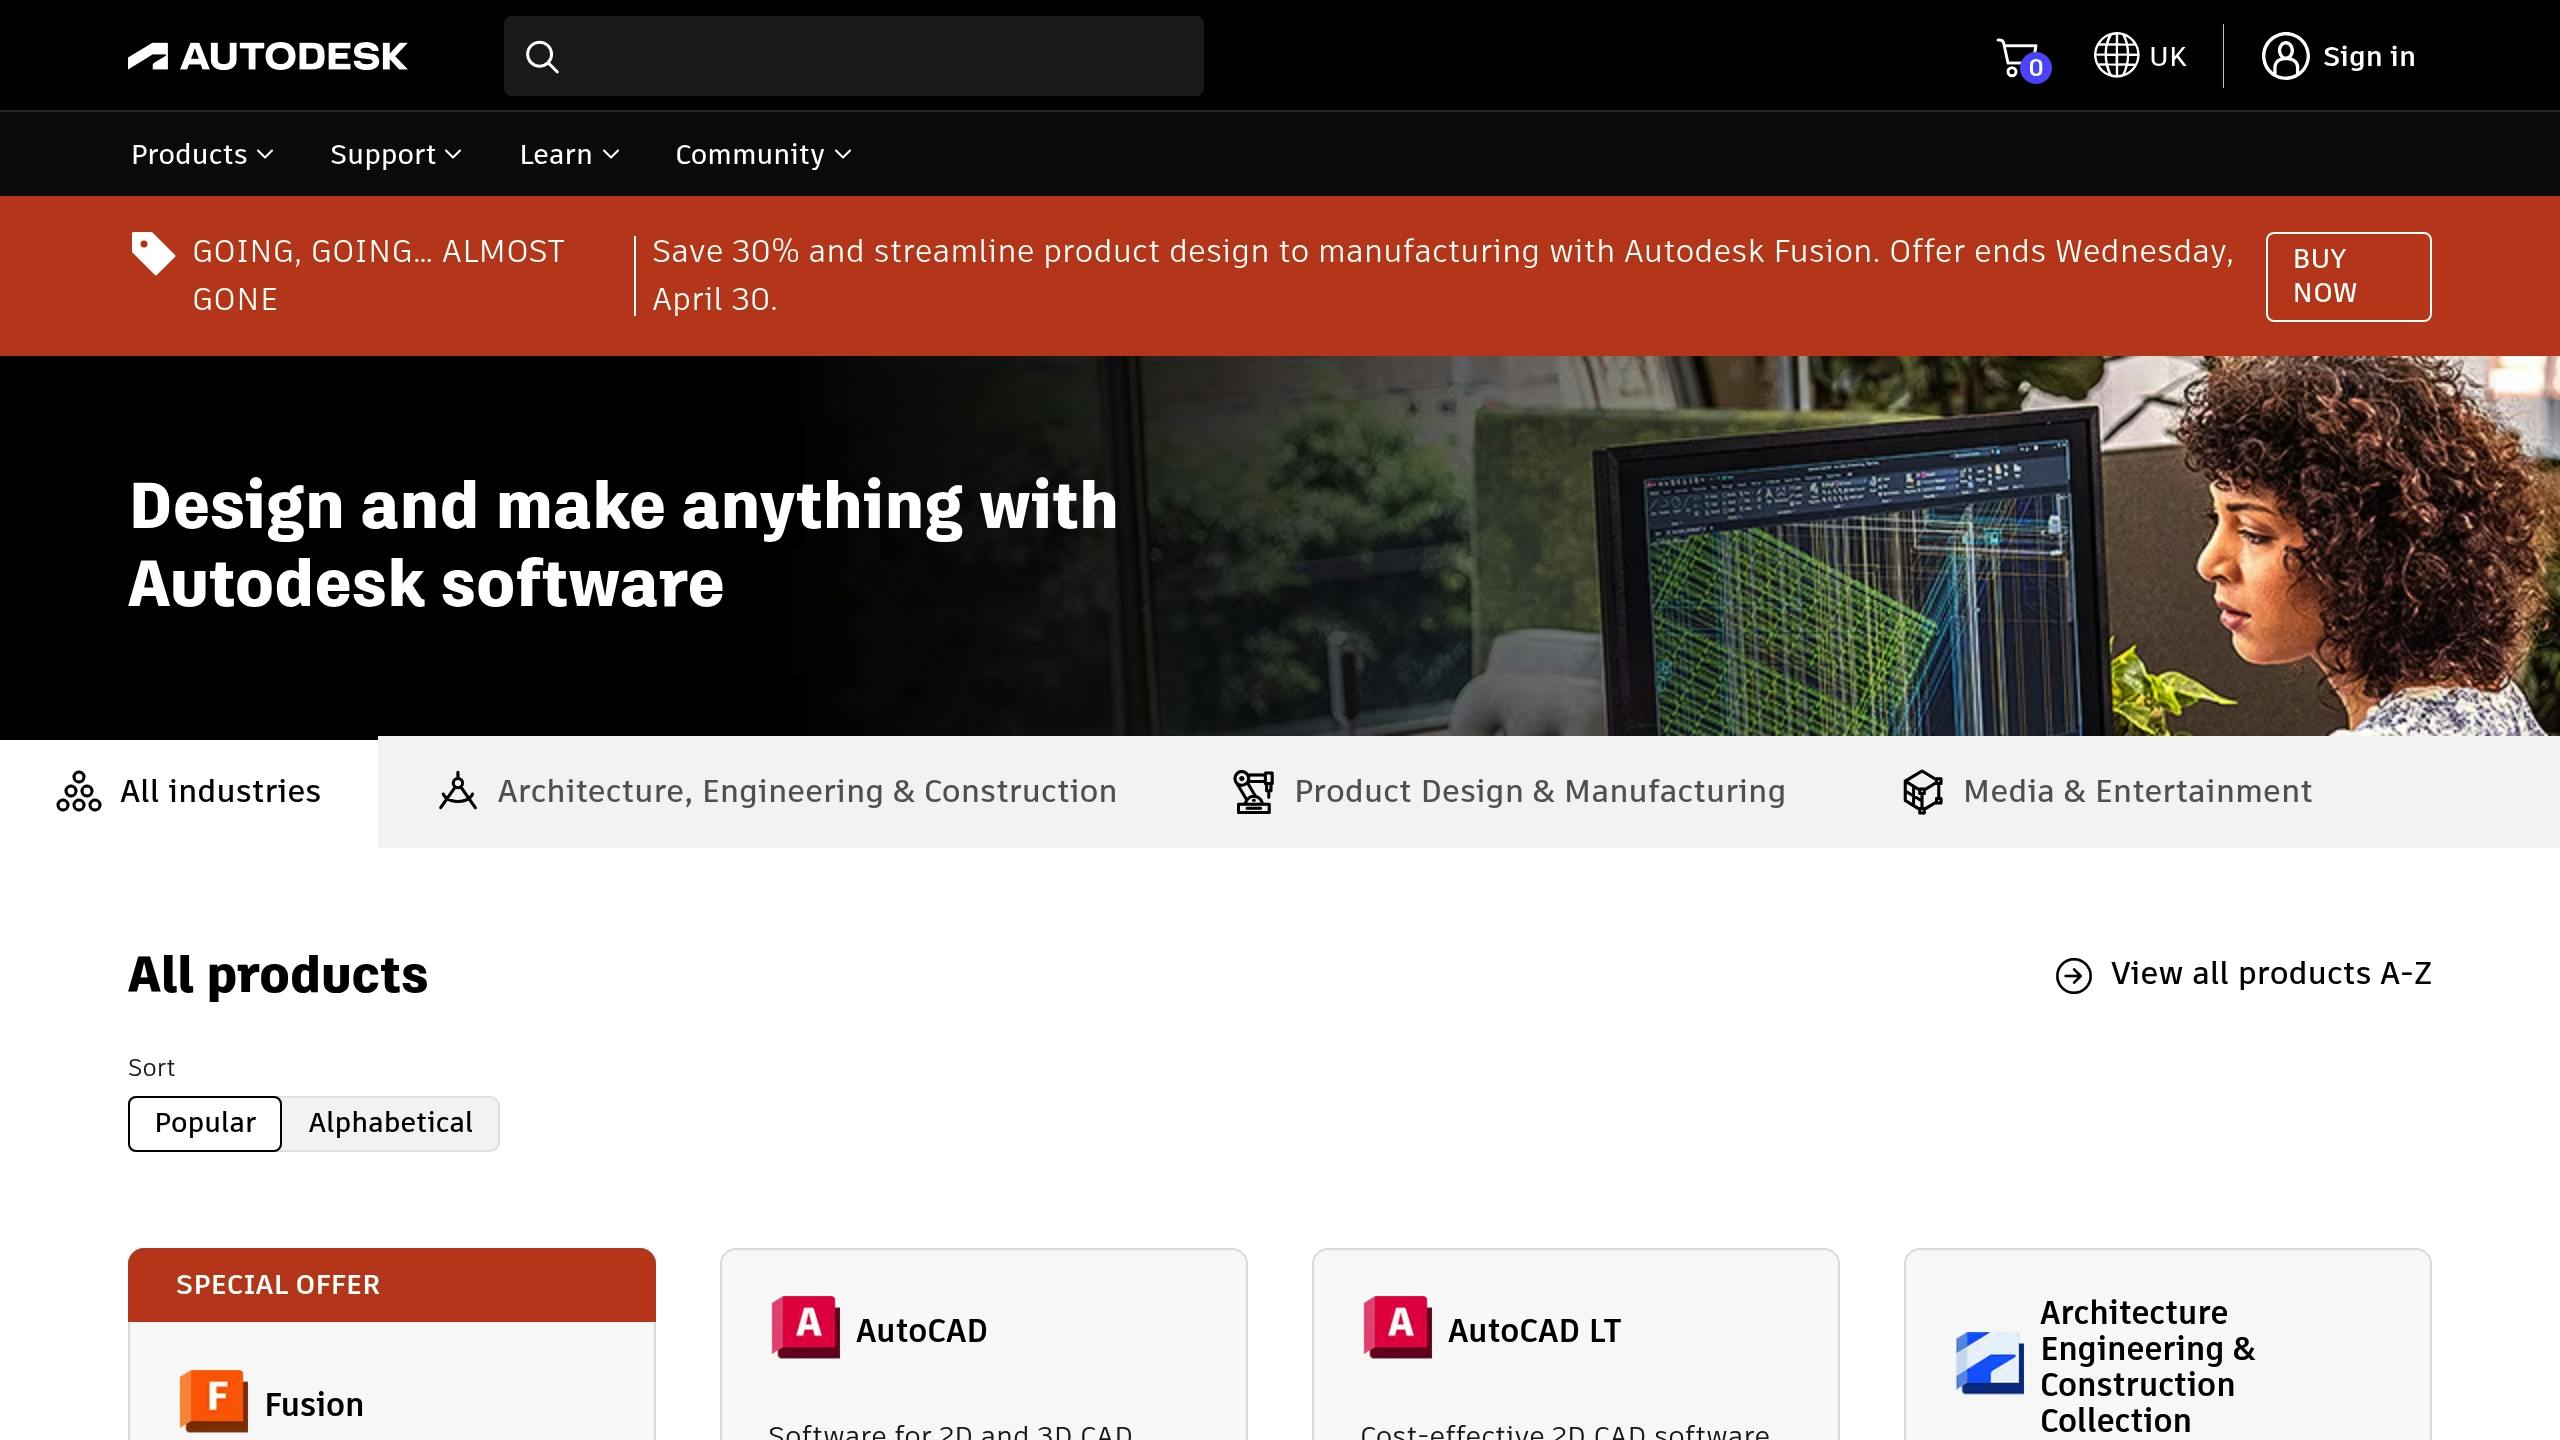Image resolution: width=2560 pixels, height=1440 pixels.
Task: Click the search magnifier icon
Action: [542, 57]
